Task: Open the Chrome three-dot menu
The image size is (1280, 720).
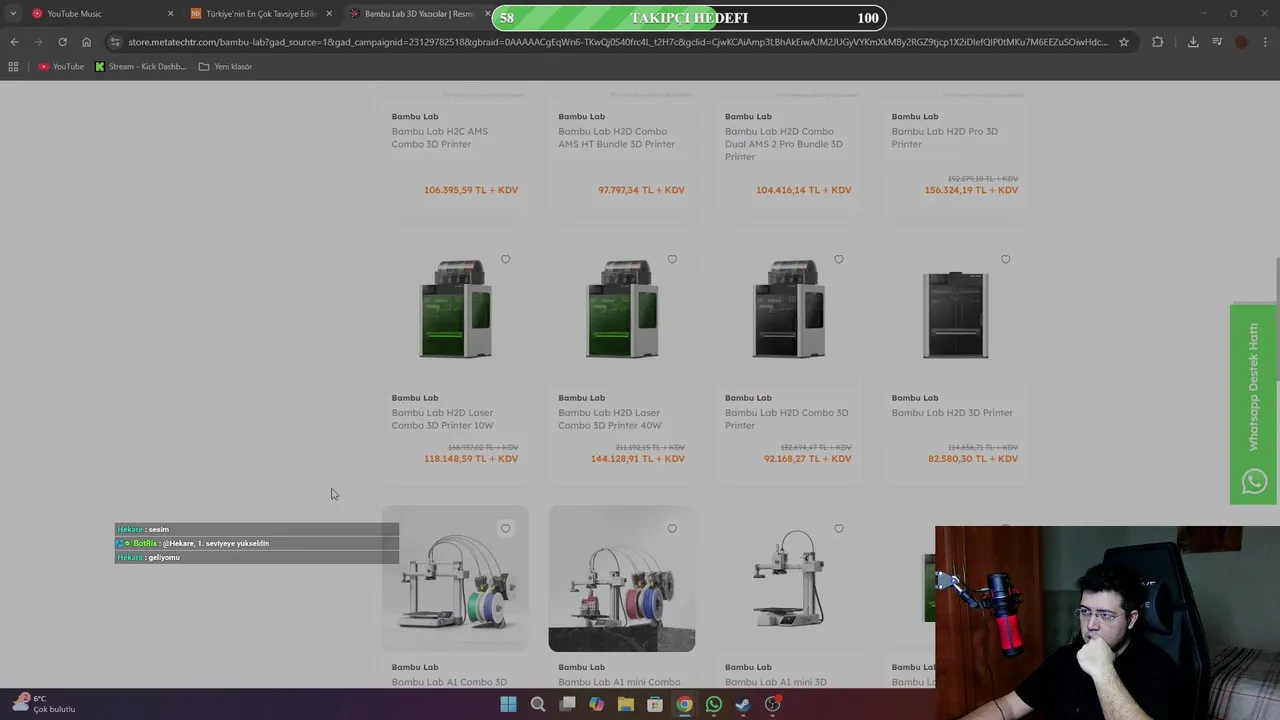Action: (x=1266, y=42)
